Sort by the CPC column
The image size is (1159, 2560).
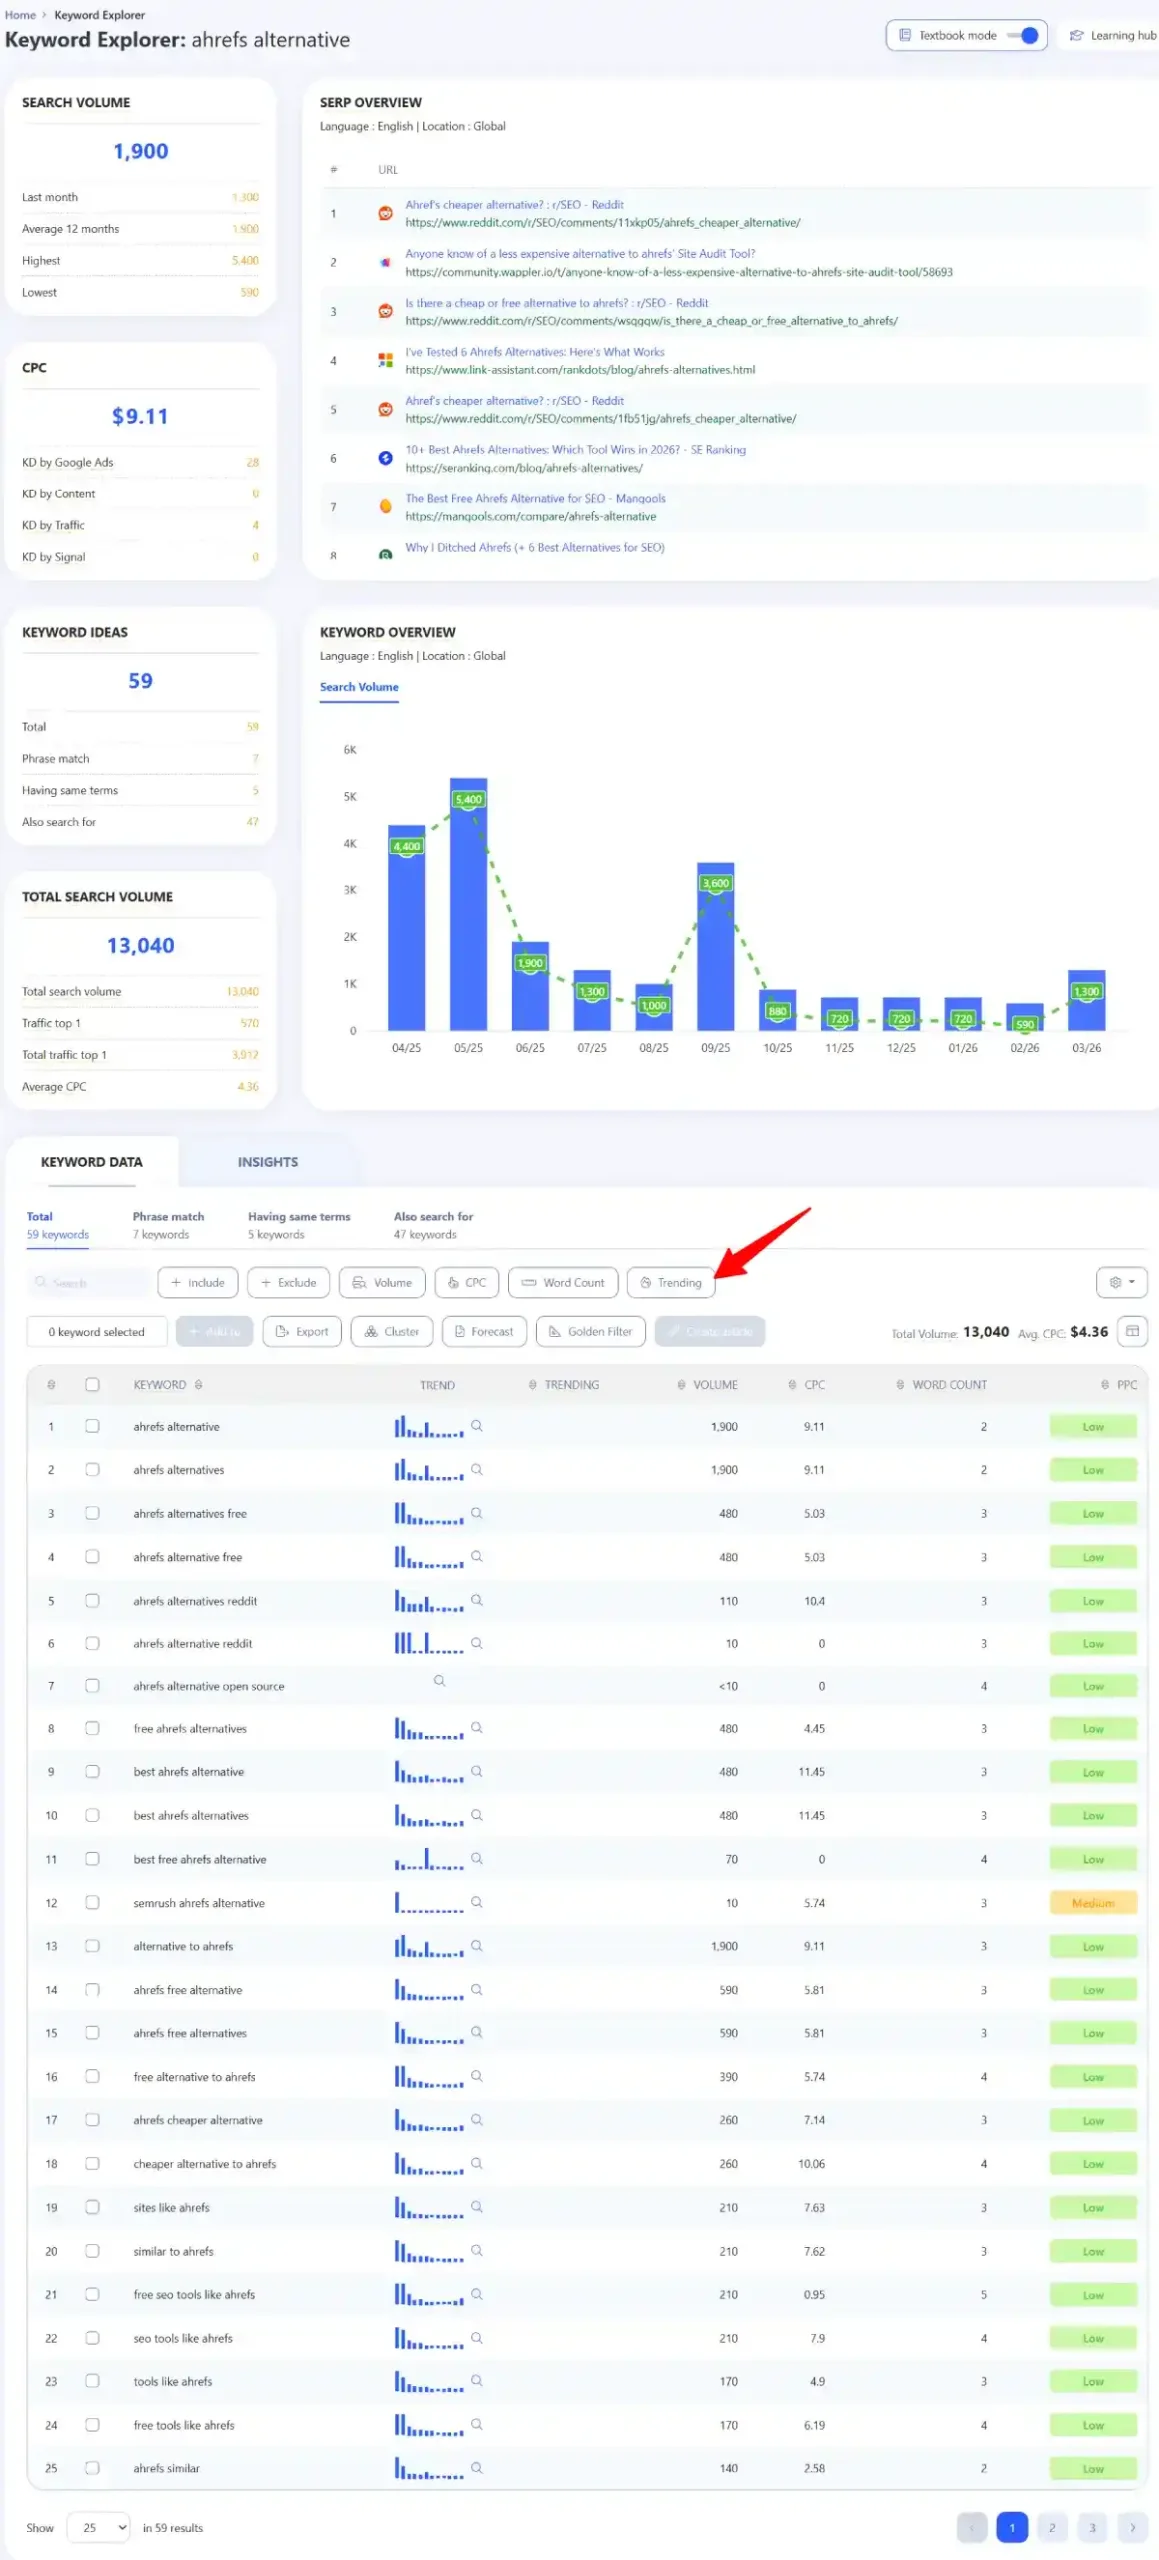(792, 1385)
